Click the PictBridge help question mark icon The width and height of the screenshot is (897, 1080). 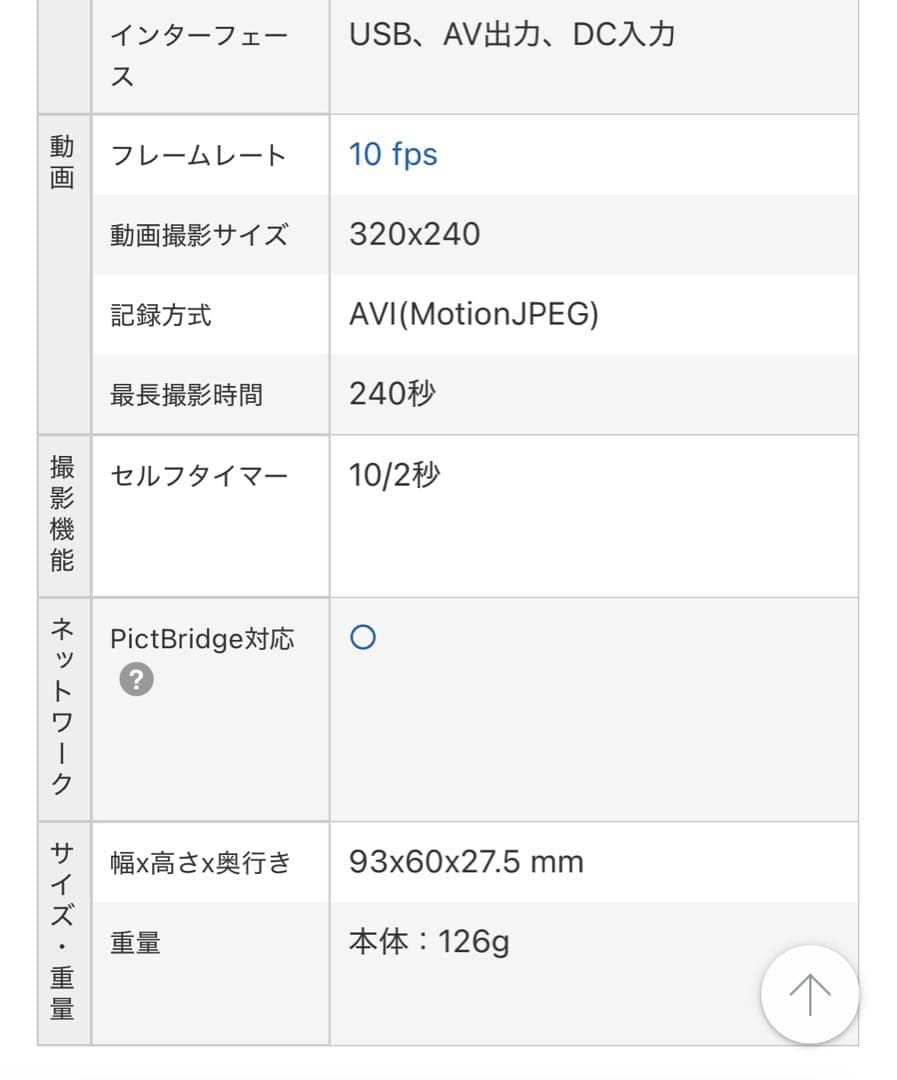point(136,680)
